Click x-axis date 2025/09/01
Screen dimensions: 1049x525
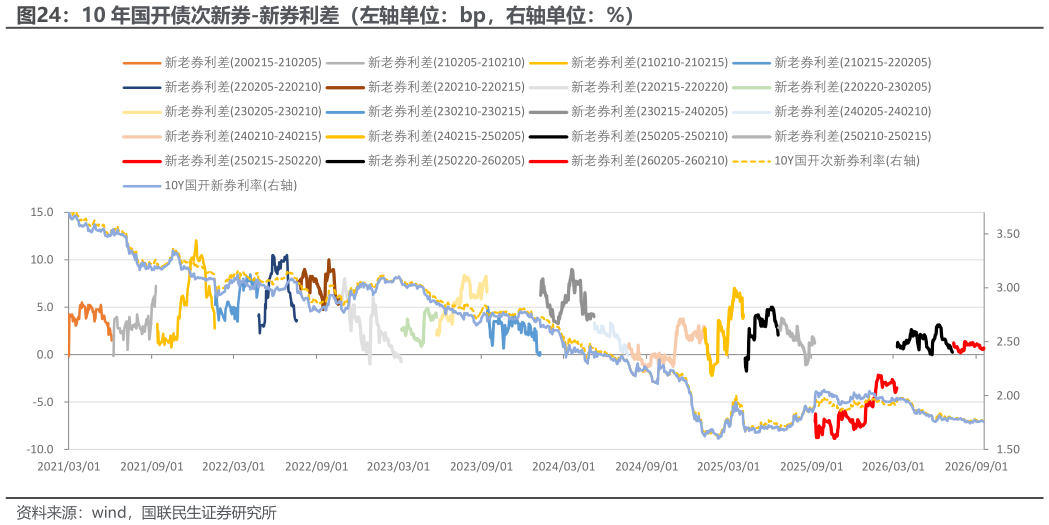811,467
